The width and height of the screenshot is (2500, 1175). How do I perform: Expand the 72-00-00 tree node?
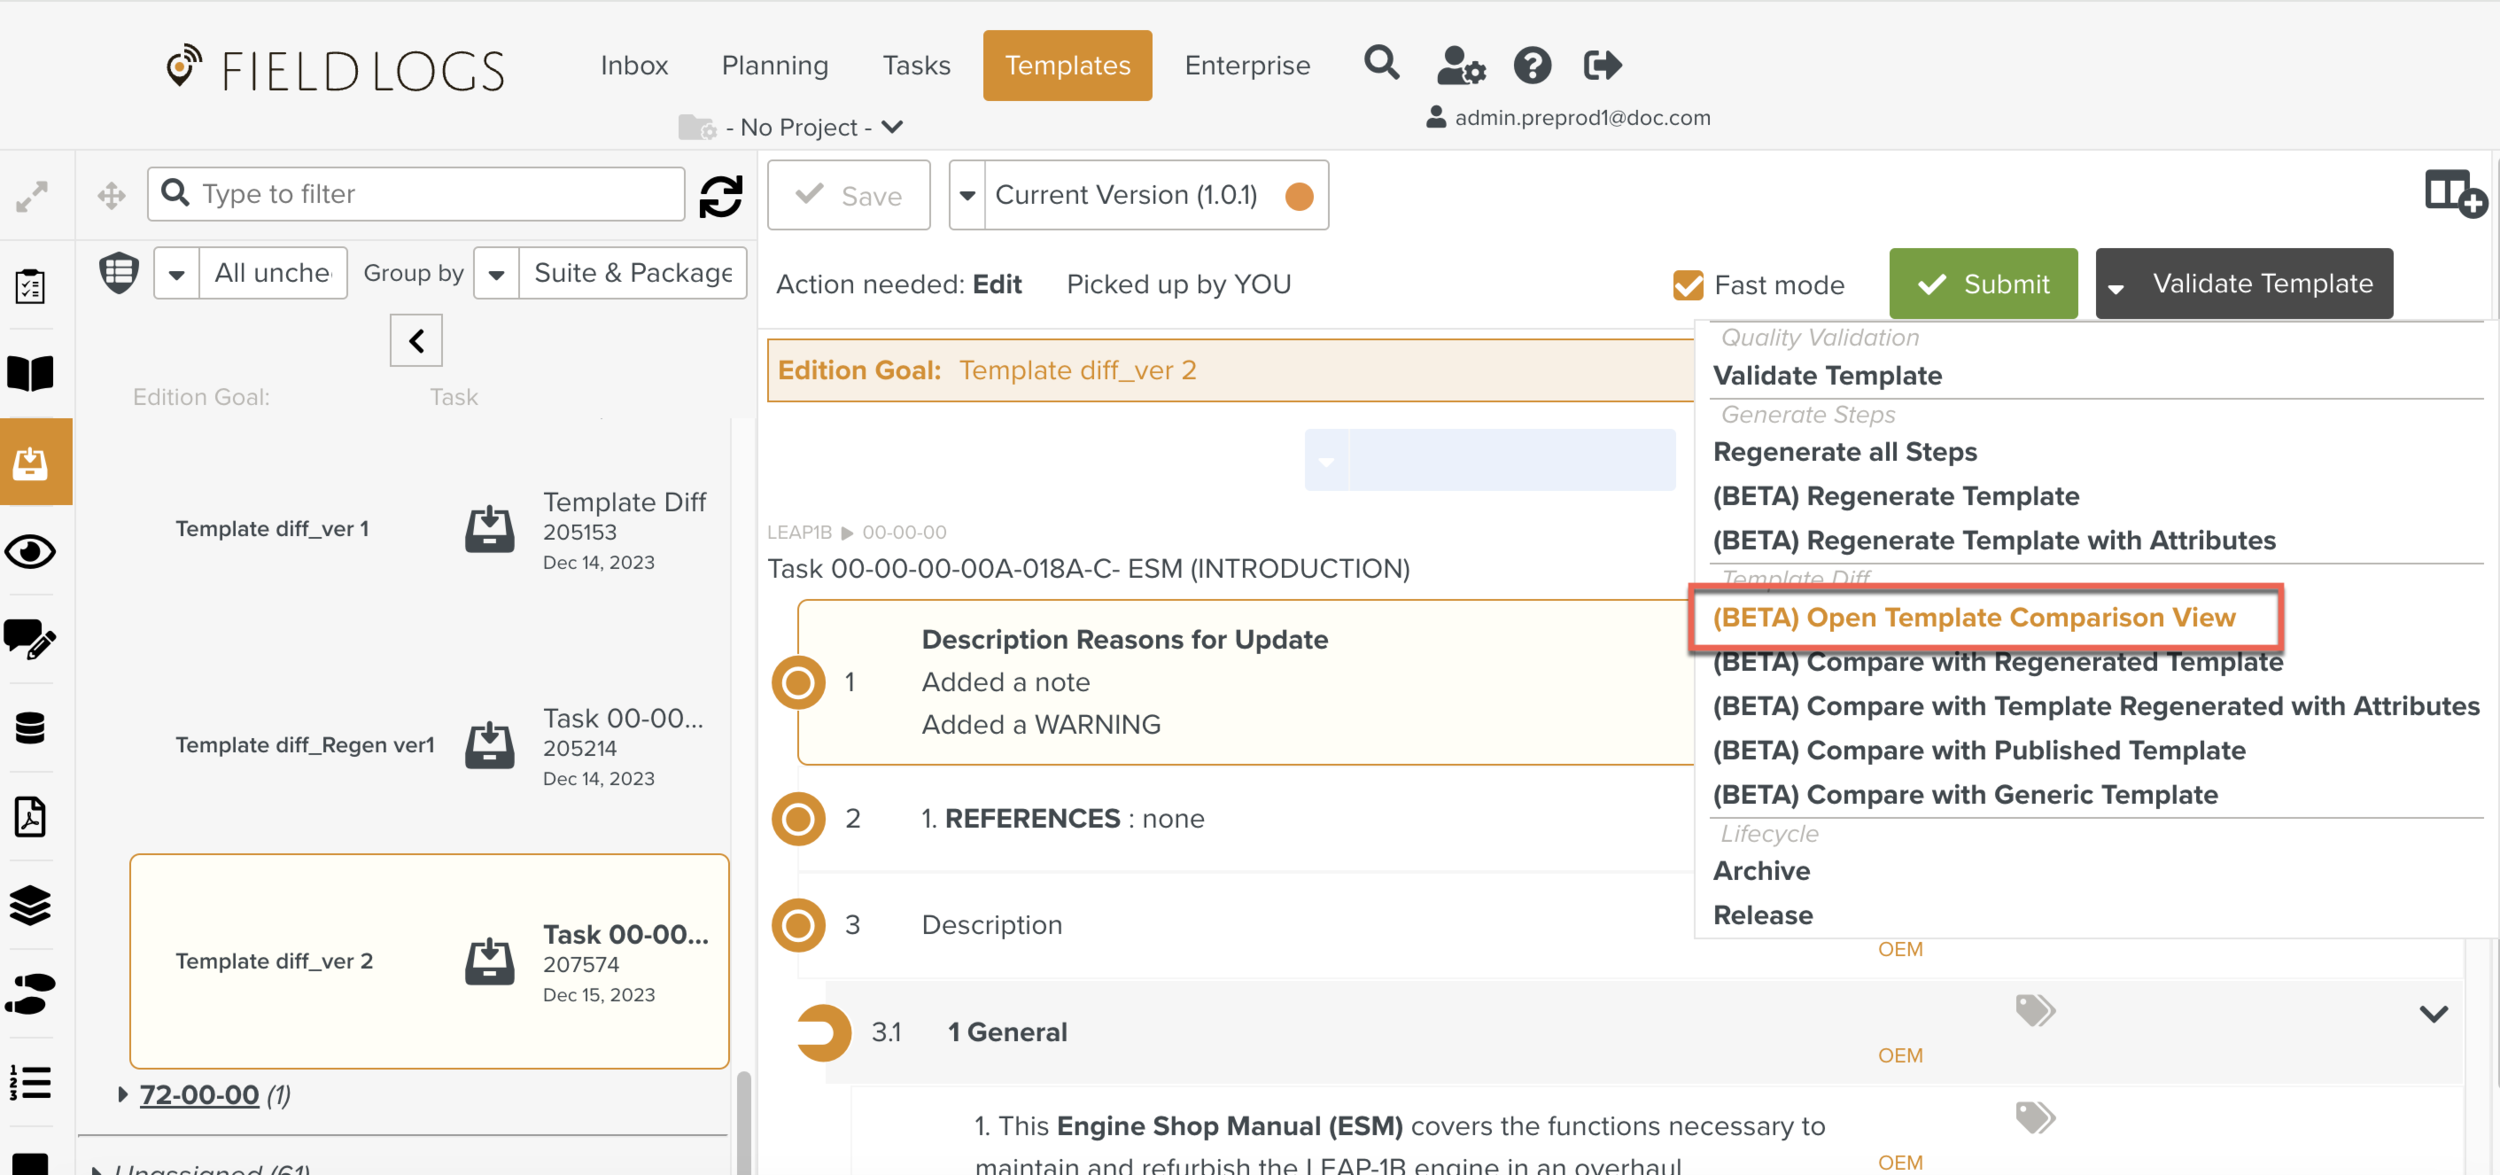click(x=122, y=1095)
